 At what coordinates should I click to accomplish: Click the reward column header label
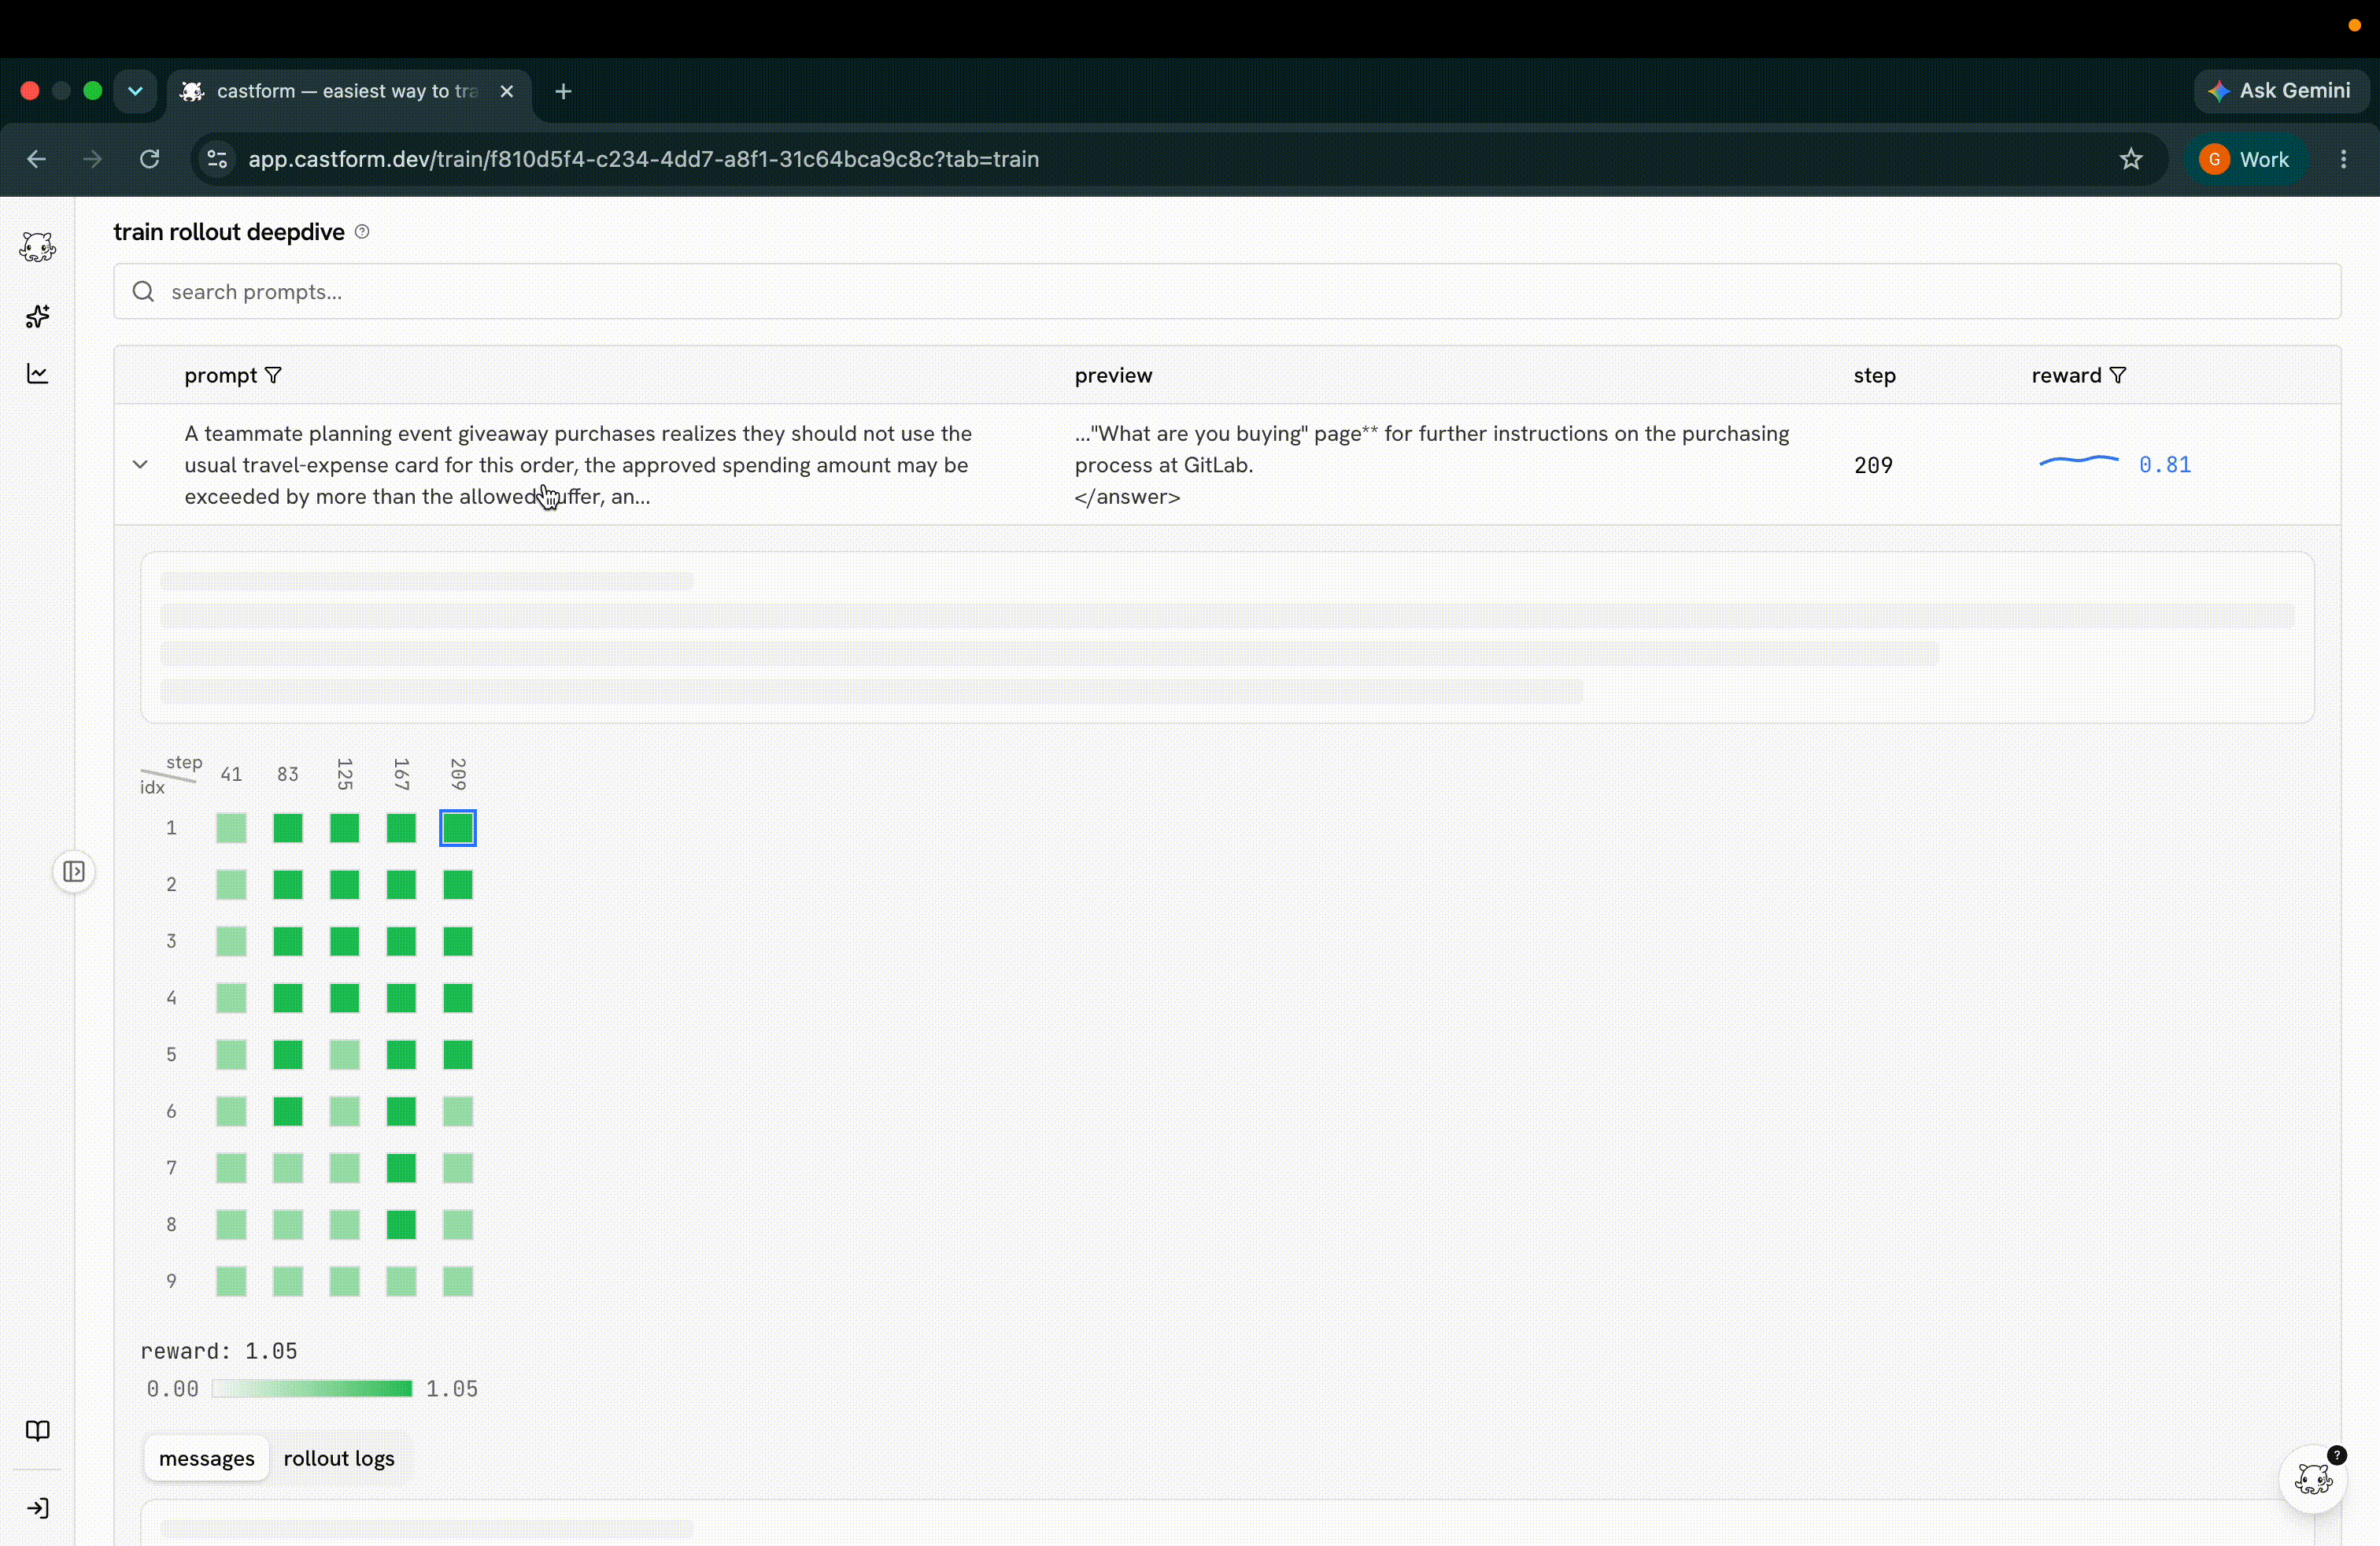pos(2066,375)
